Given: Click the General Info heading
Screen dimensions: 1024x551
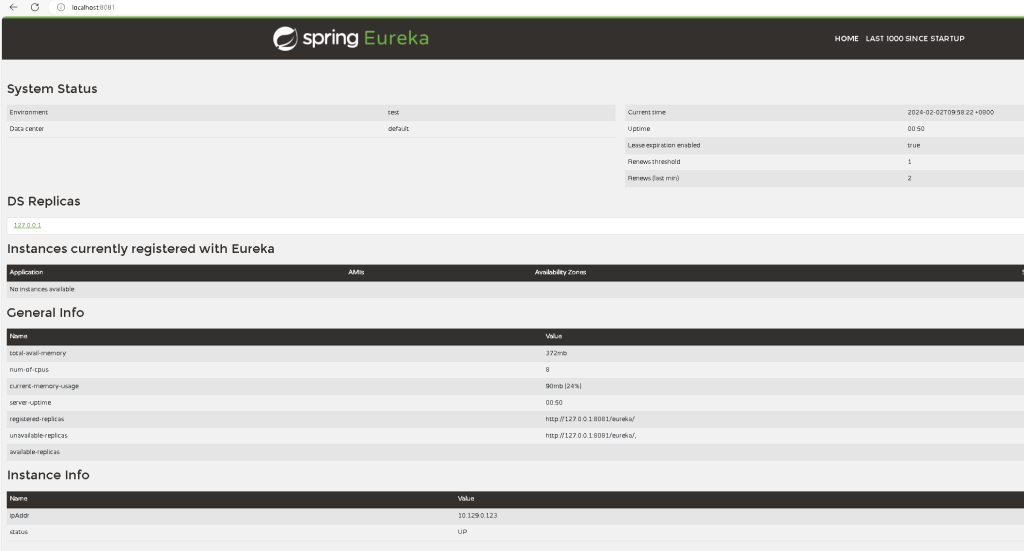Looking at the screenshot, I should click(x=45, y=313).
